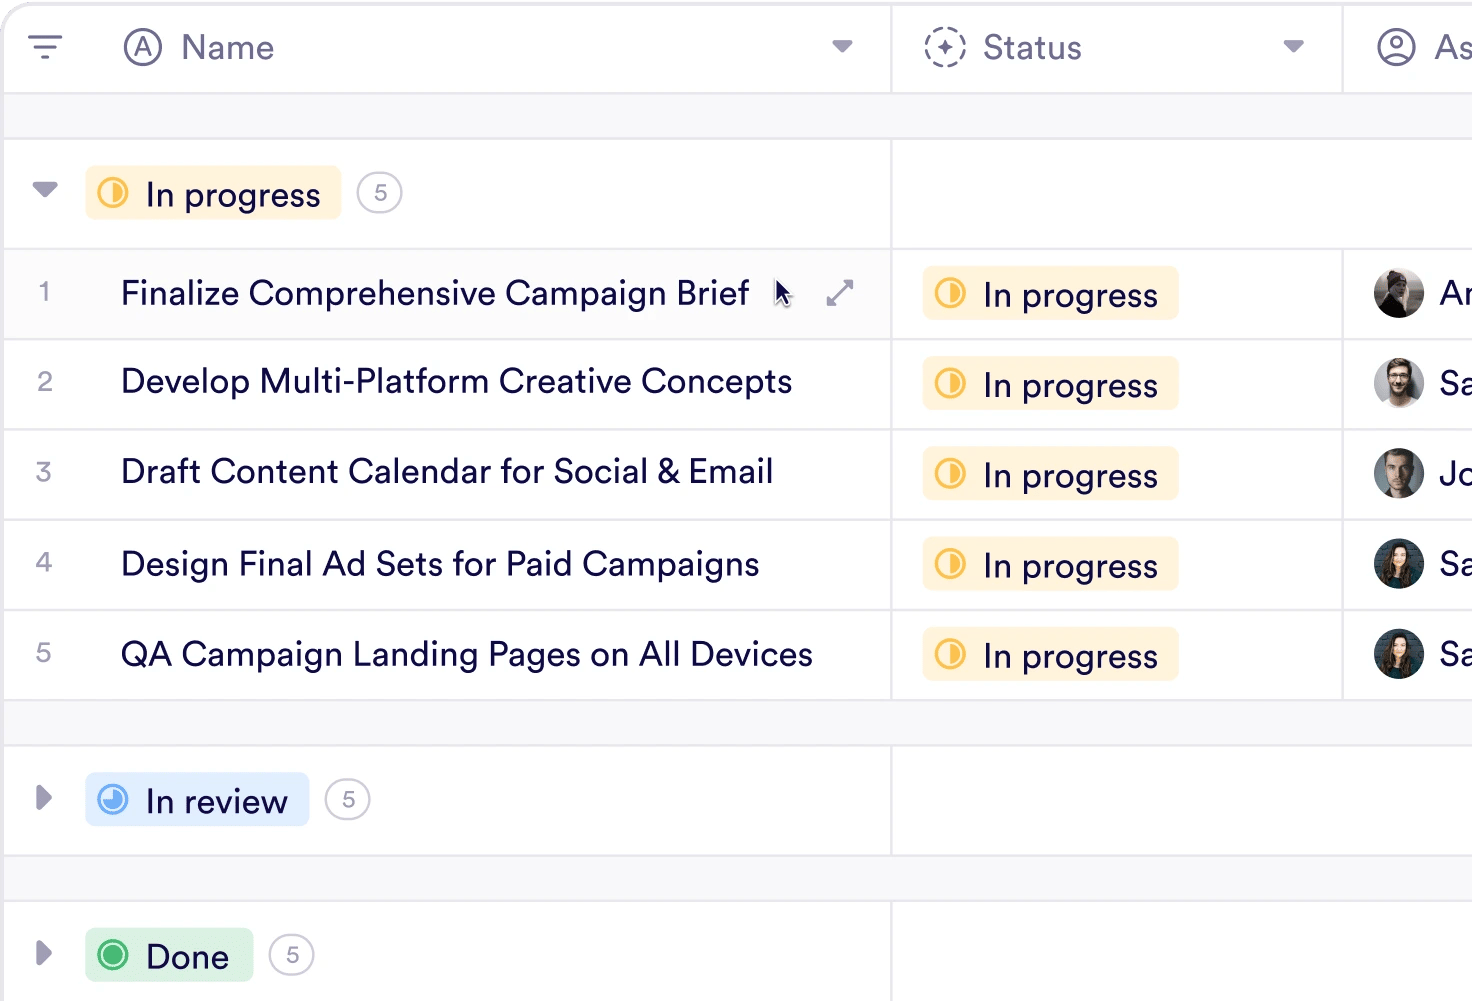Change status of Design Final Ad Sets row
The height and width of the screenshot is (1001, 1472).
click(x=1050, y=565)
